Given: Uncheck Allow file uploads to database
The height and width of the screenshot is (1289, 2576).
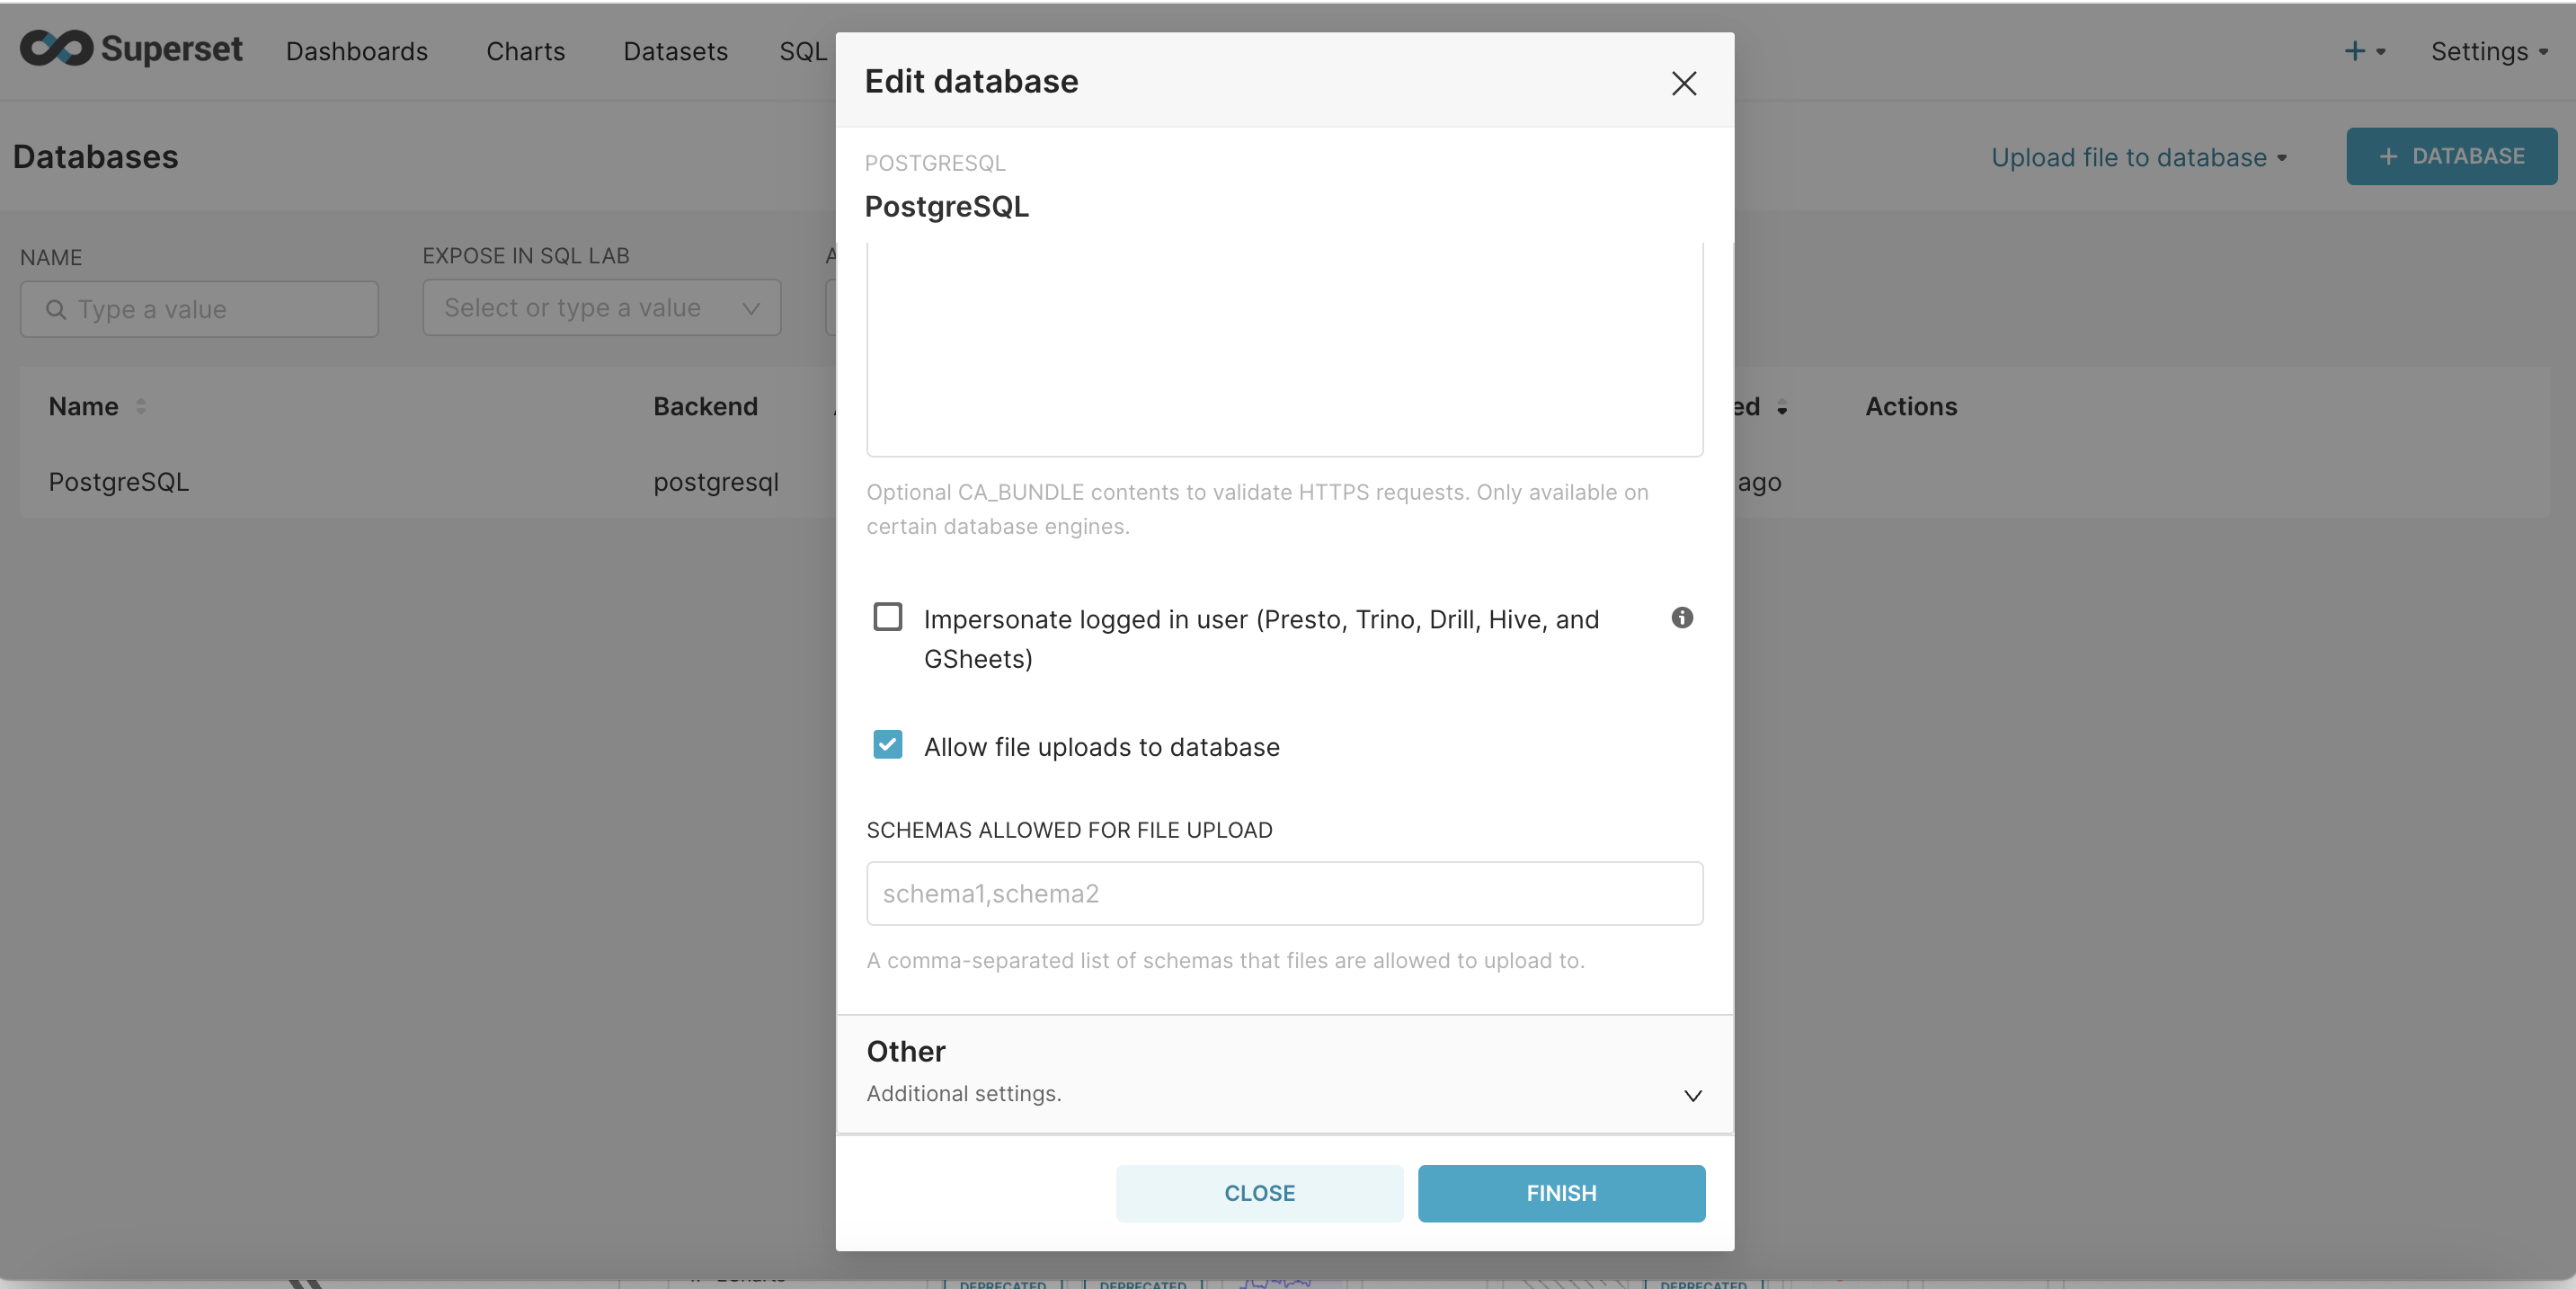Looking at the screenshot, I should click(887, 745).
